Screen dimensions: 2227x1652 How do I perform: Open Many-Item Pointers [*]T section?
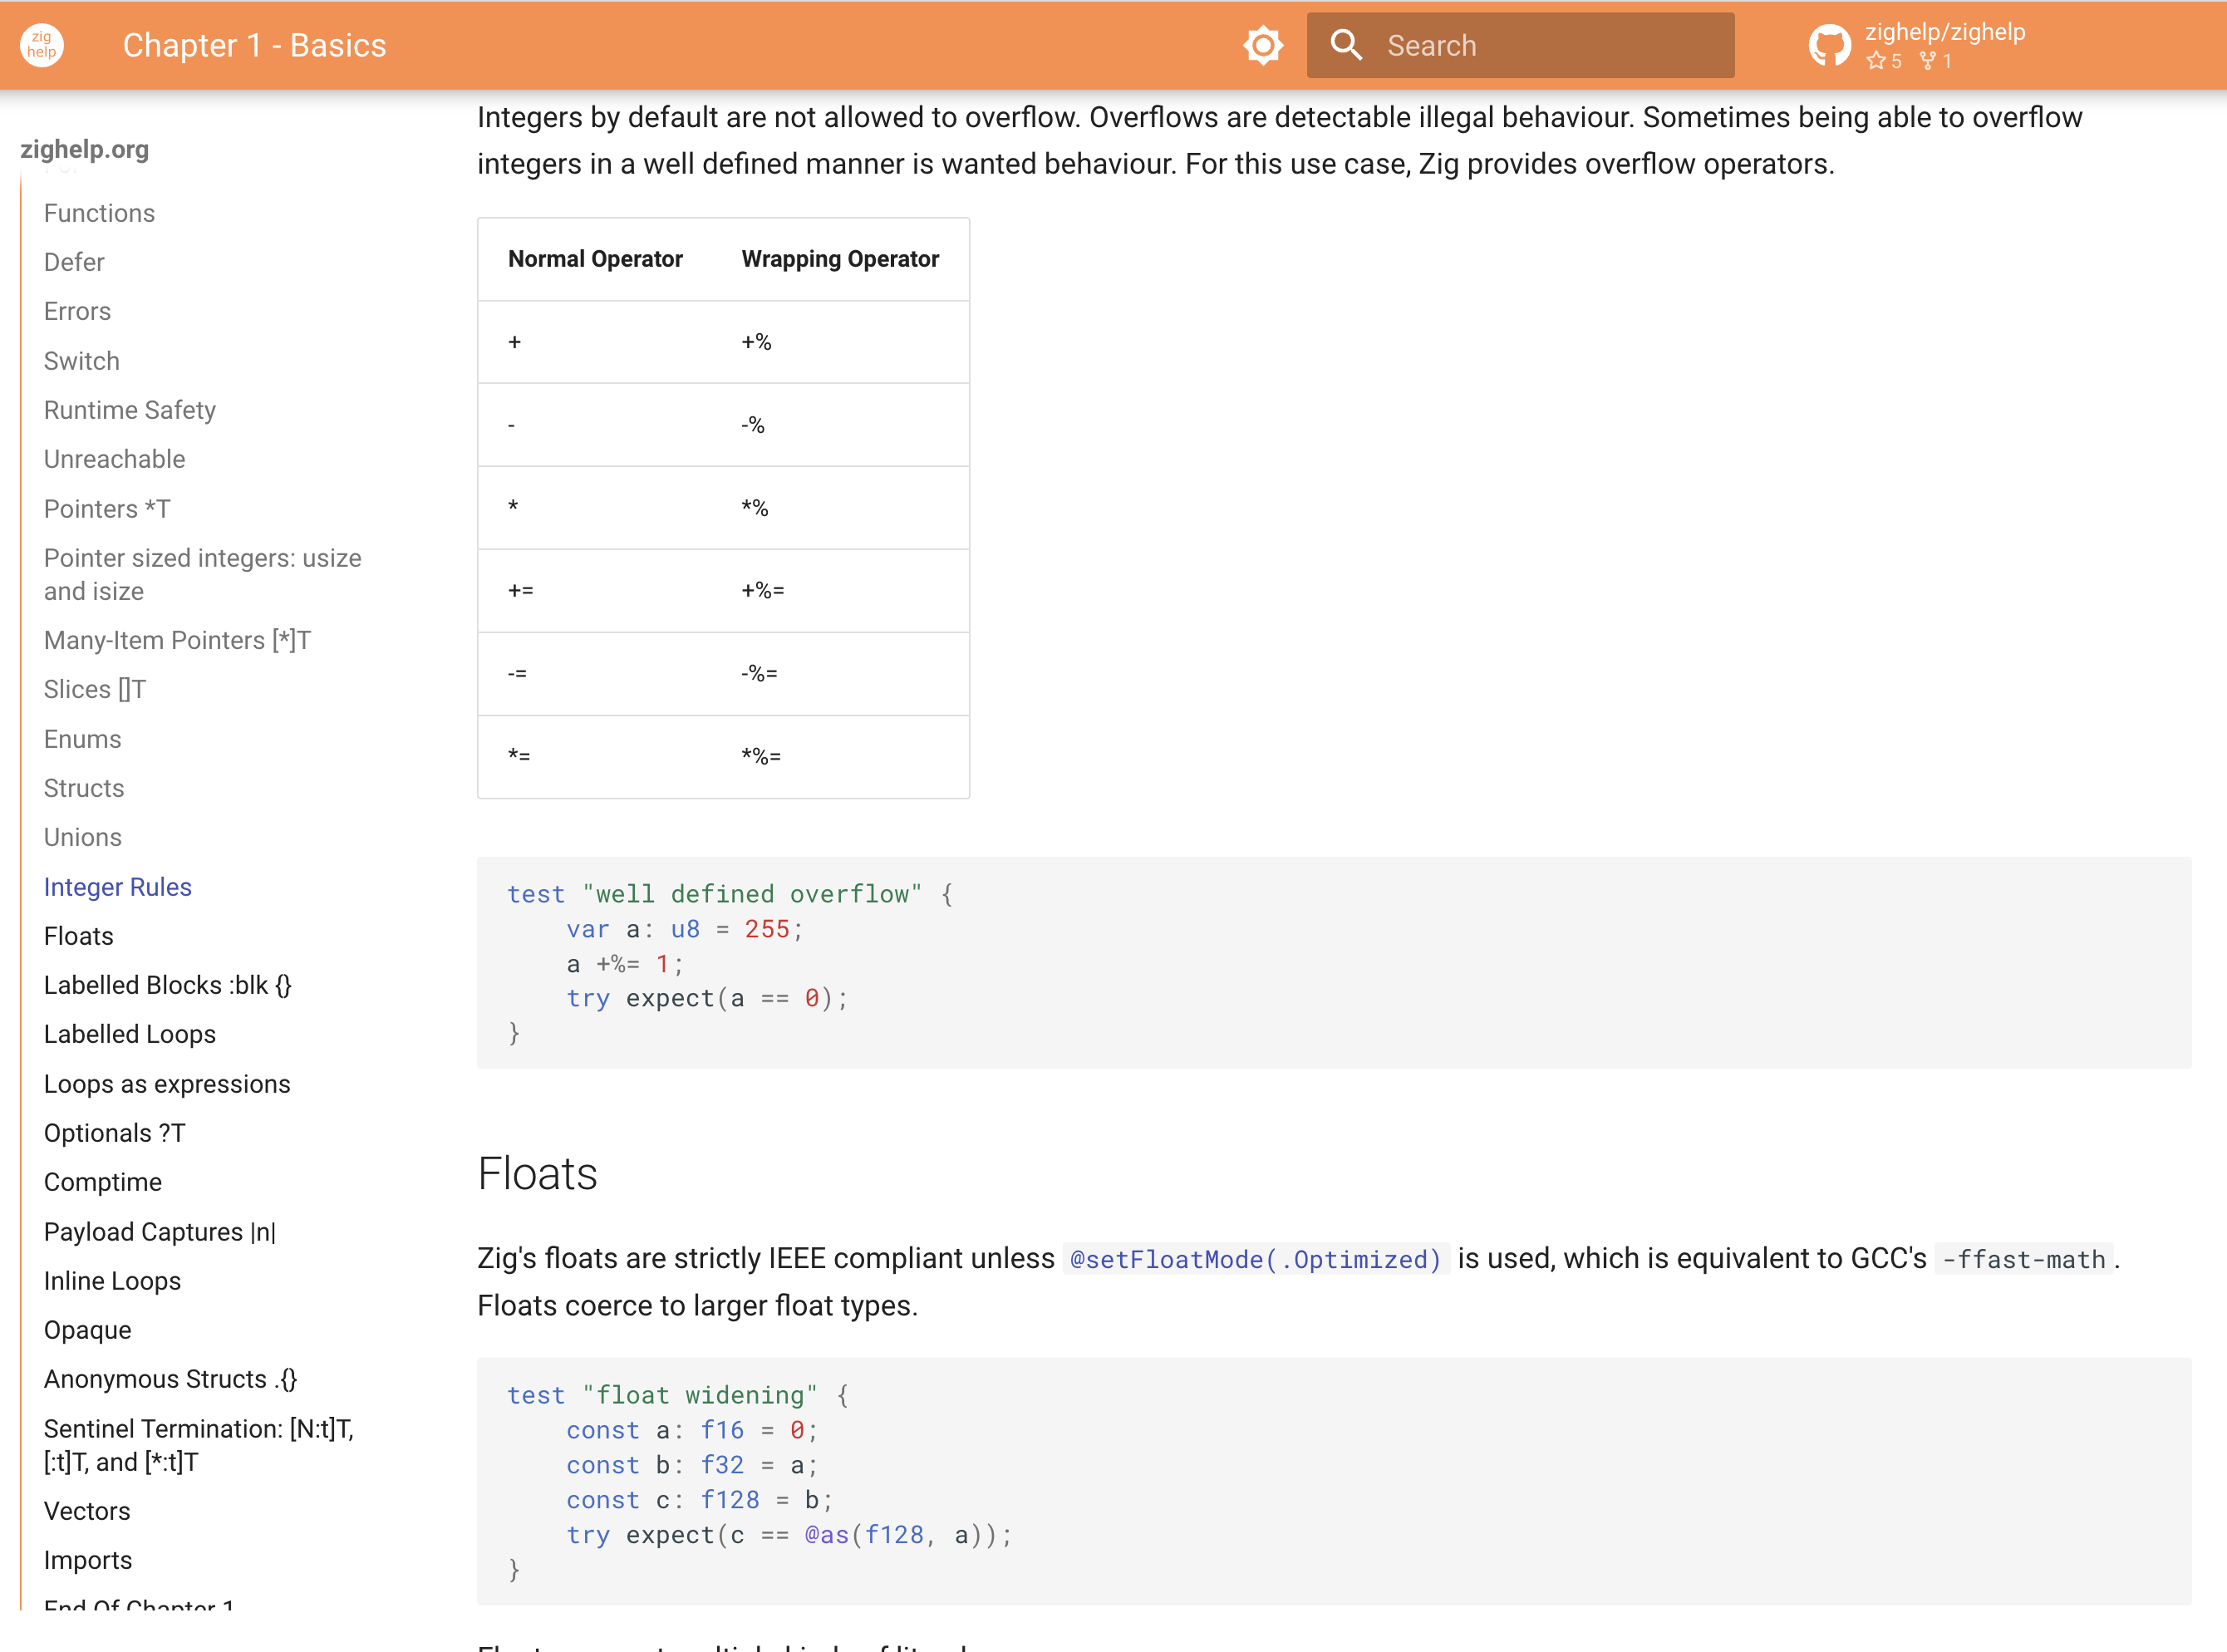177,640
